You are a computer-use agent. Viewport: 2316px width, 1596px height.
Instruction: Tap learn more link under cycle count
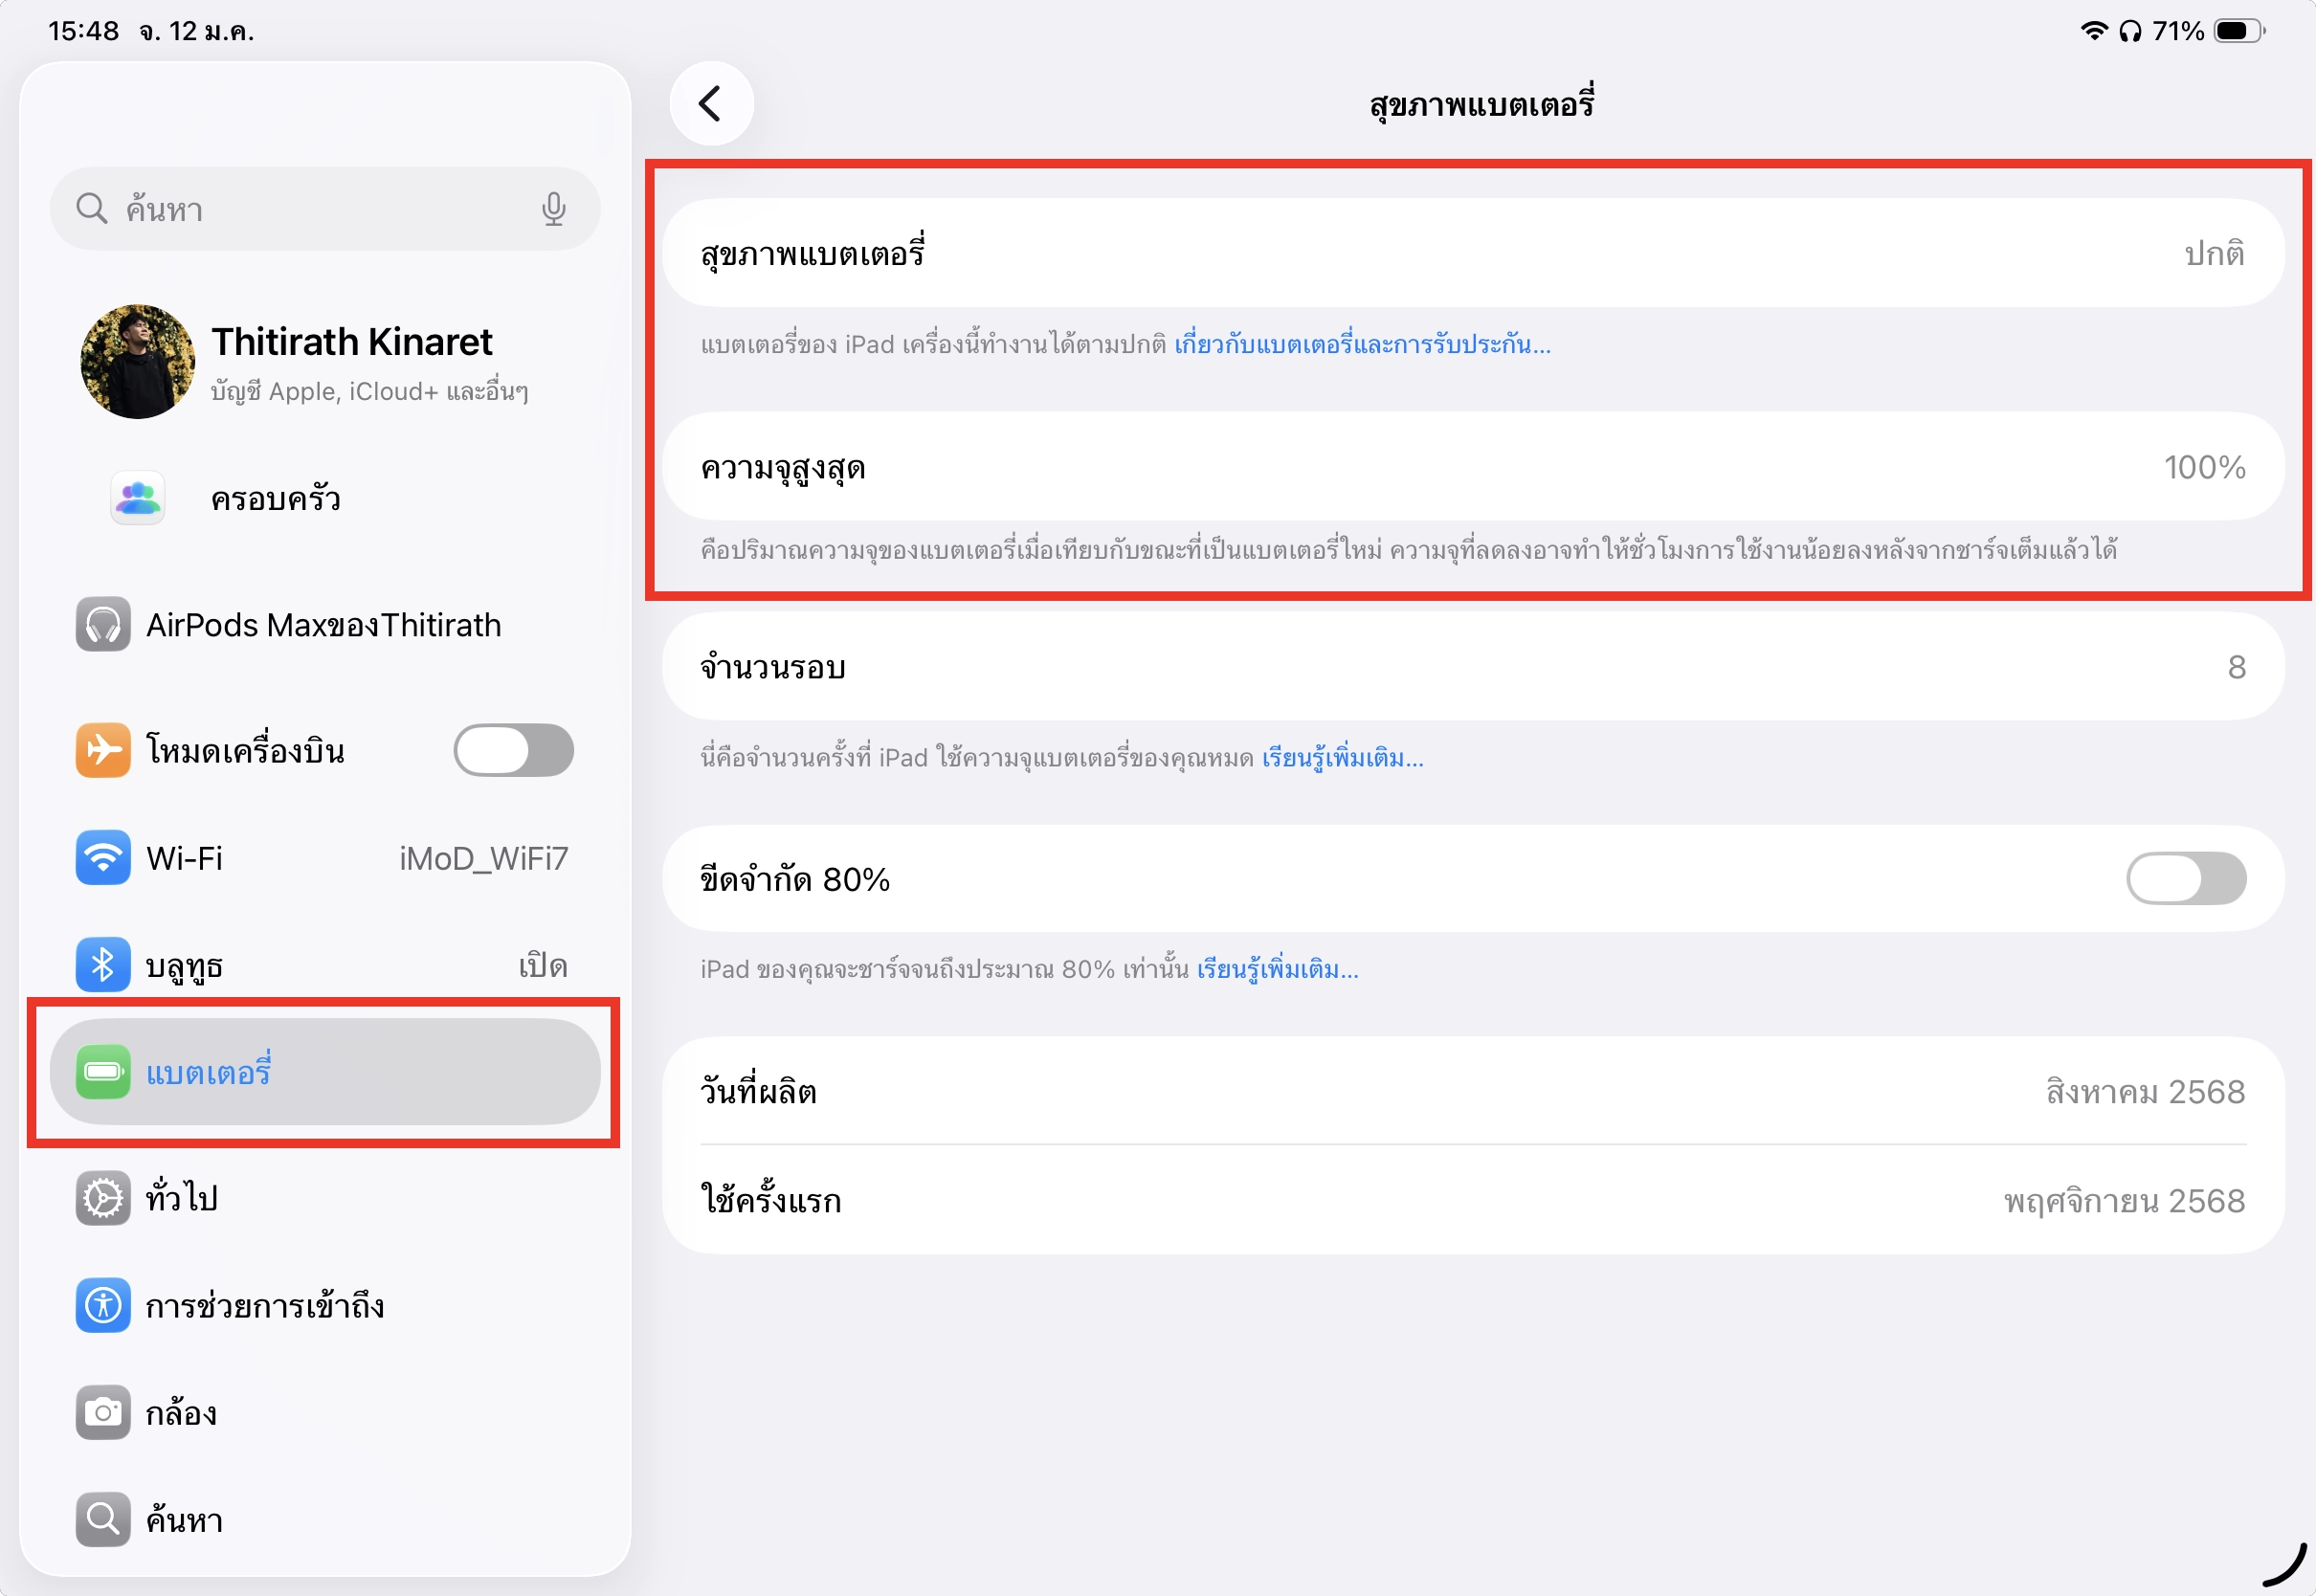pyautogui.click(x=1342, y=758)
